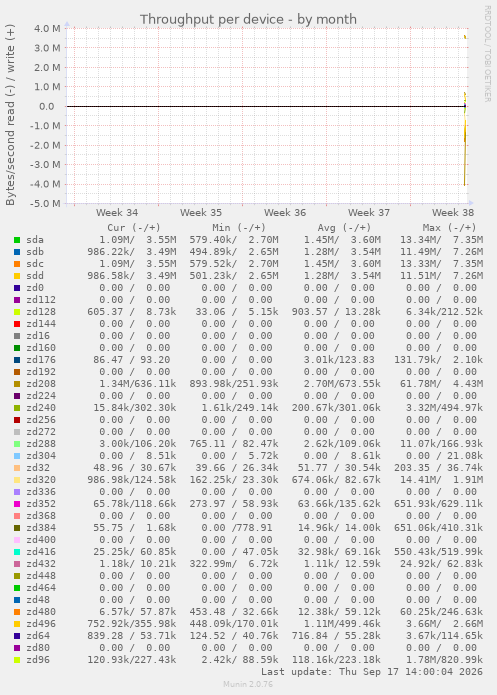
Task: Click the '0.0' y-axis tick label
Action: [x=47, y=106]
